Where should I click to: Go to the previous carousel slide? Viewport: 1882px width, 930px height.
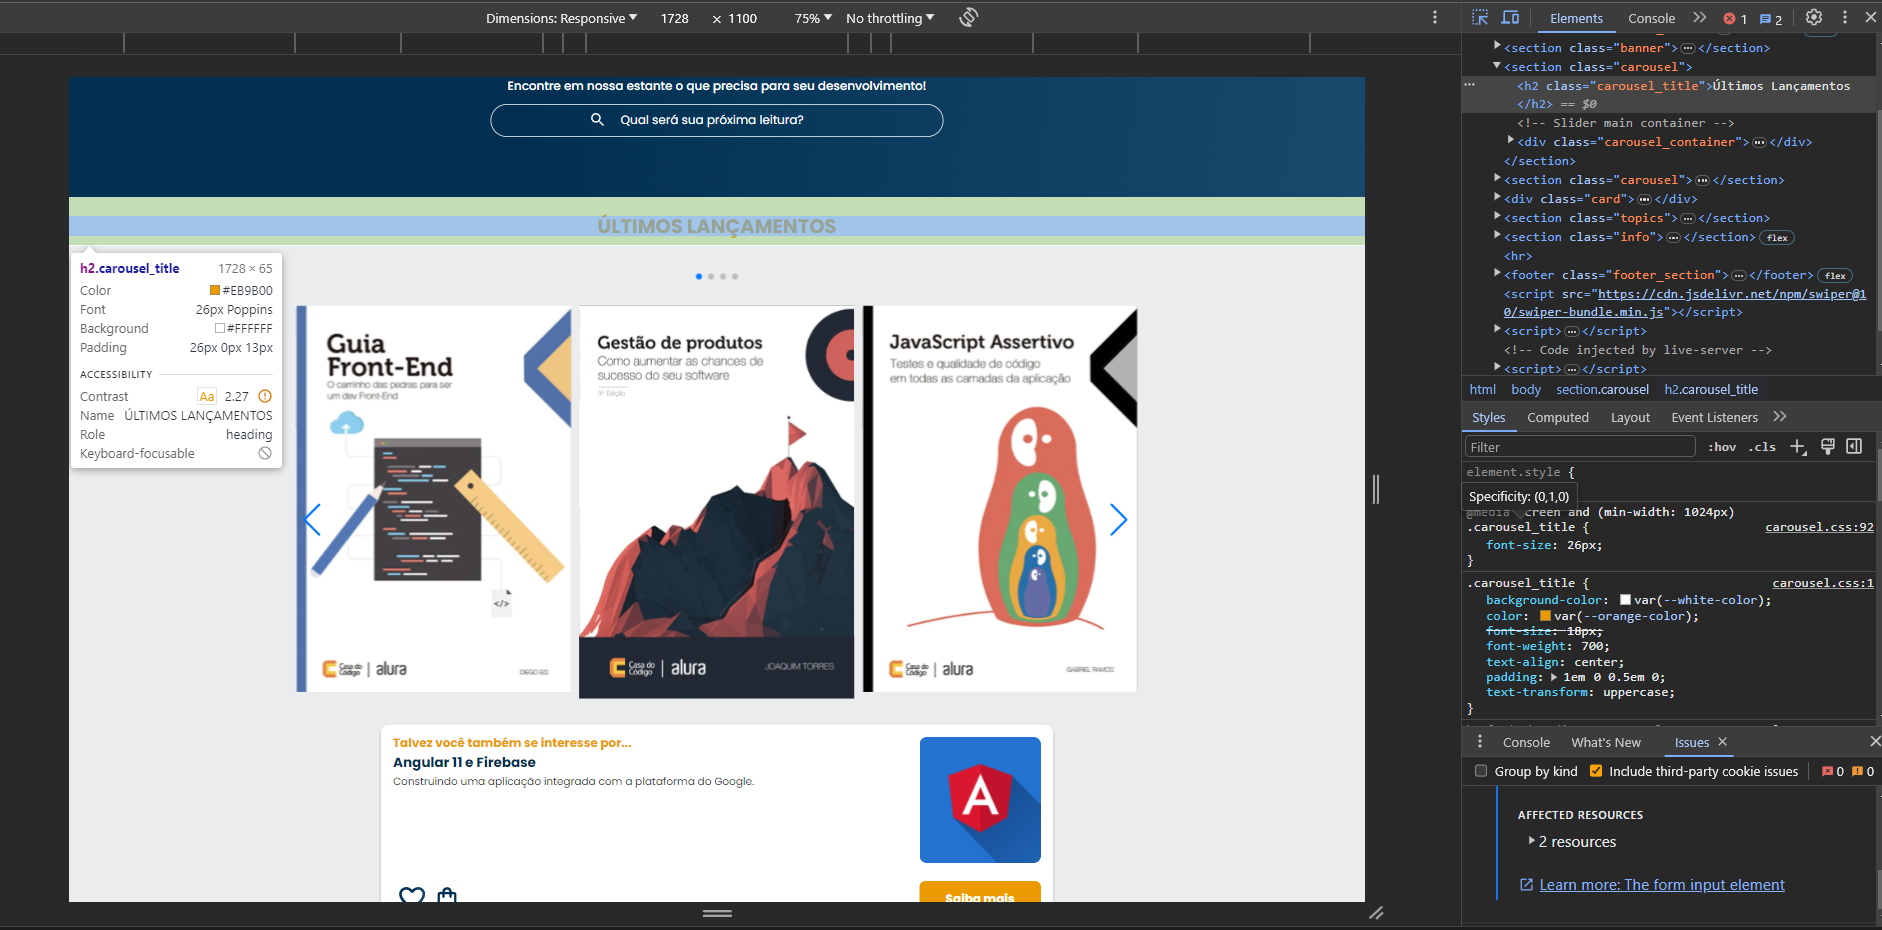[313, 519]
